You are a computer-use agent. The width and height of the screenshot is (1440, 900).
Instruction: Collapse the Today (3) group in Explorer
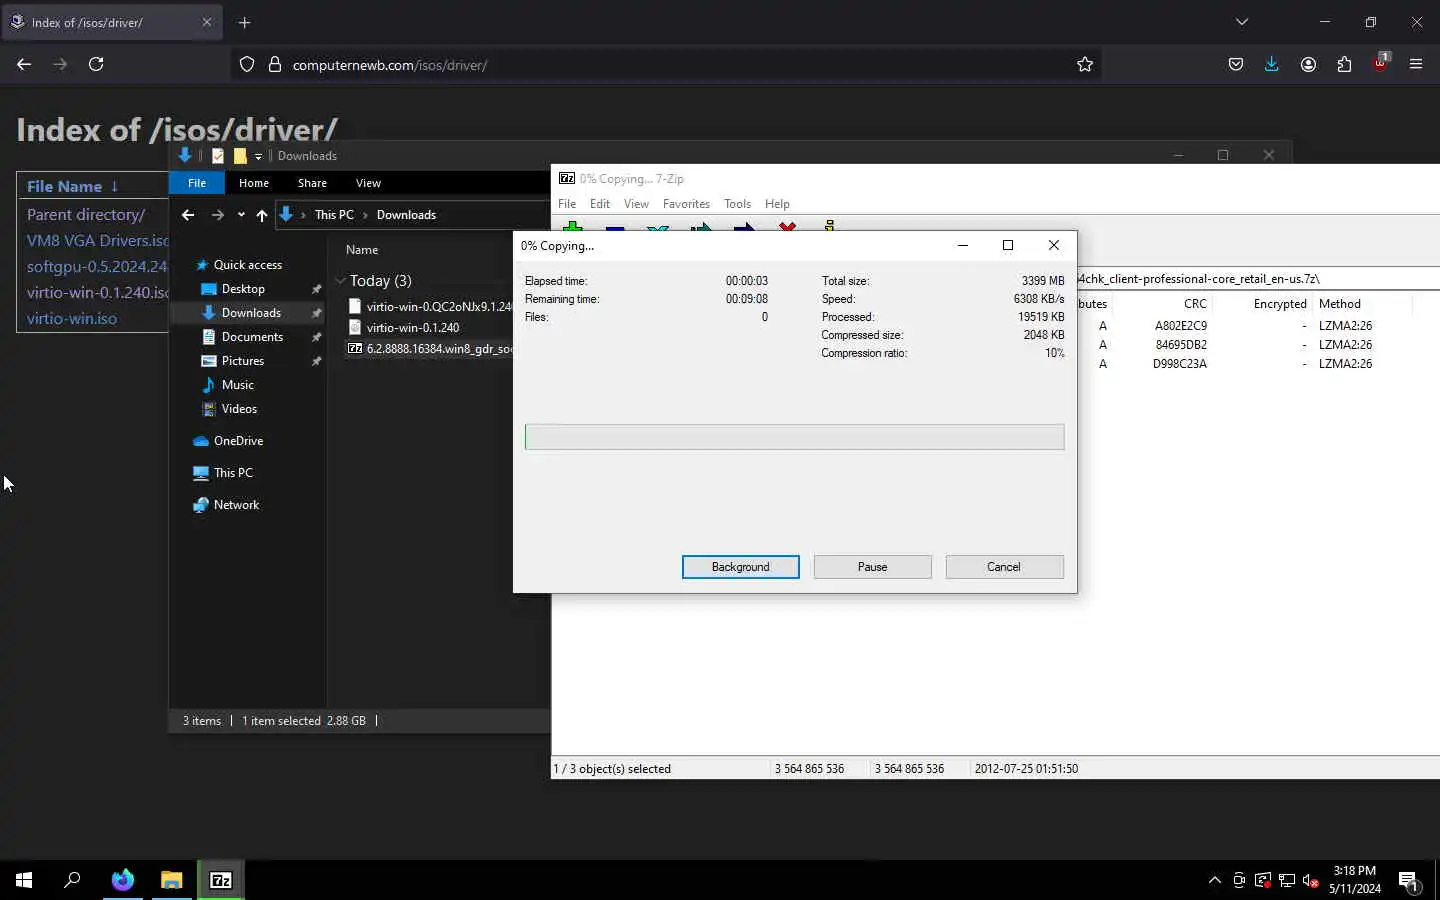click(340, 281)
